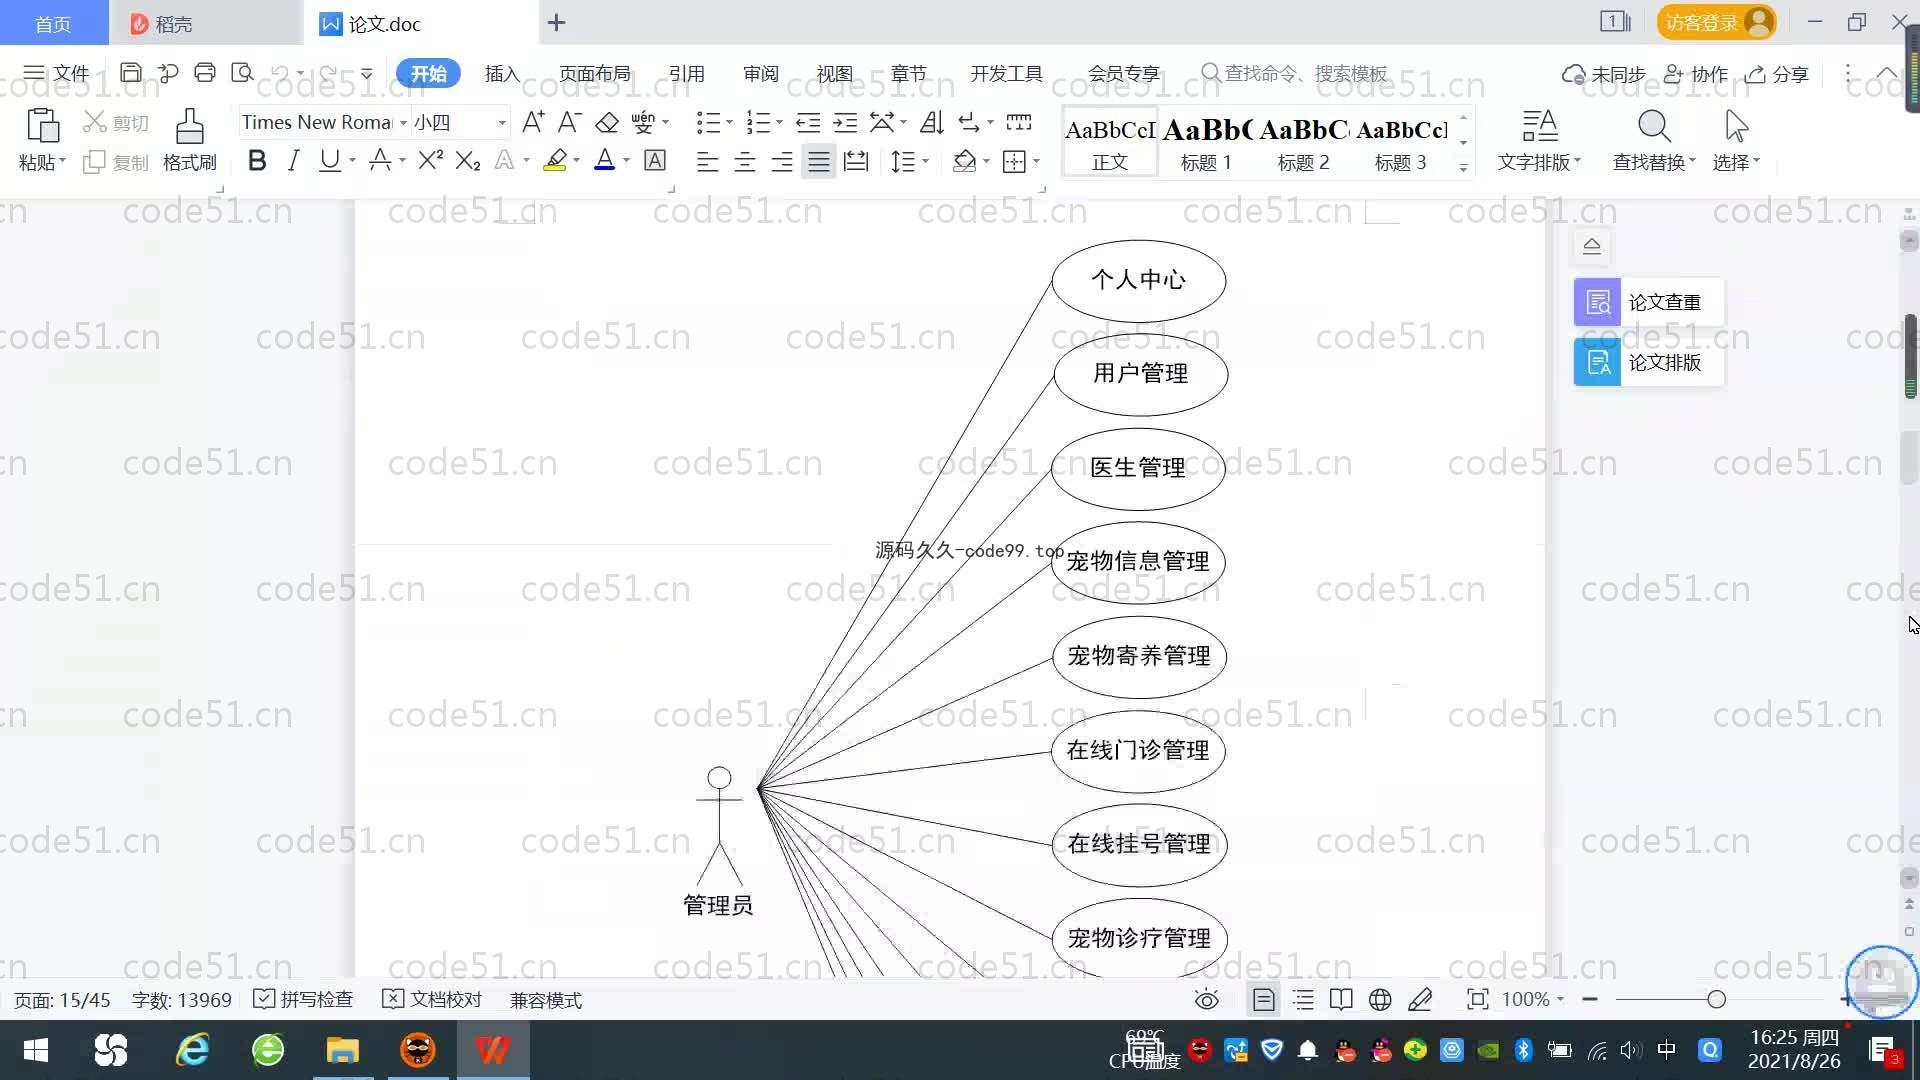Toggle reading mode view icon

pos(1341,1000)
